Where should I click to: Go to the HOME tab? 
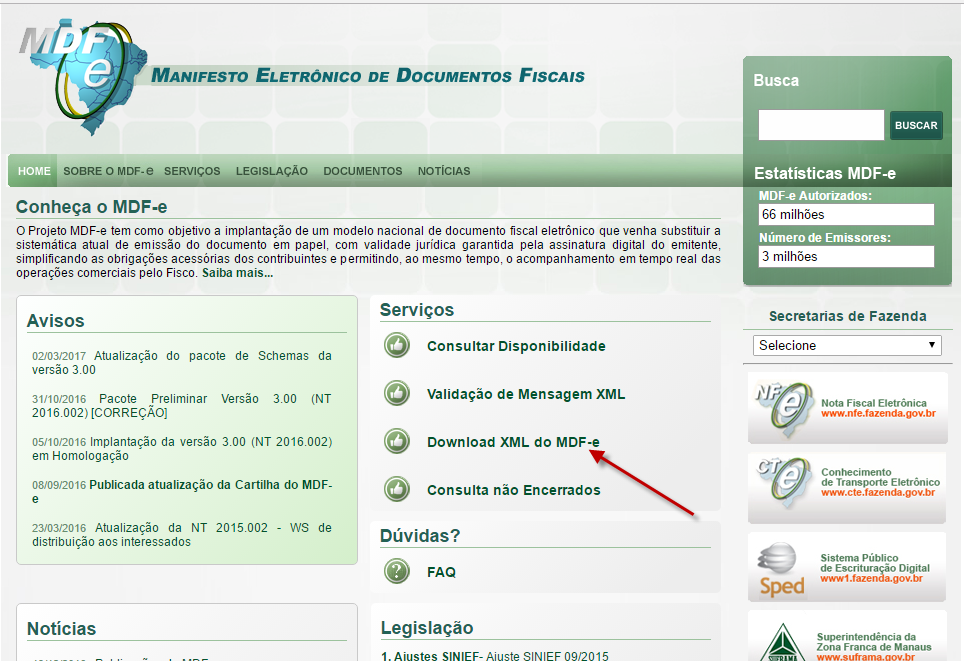point(34,171)
